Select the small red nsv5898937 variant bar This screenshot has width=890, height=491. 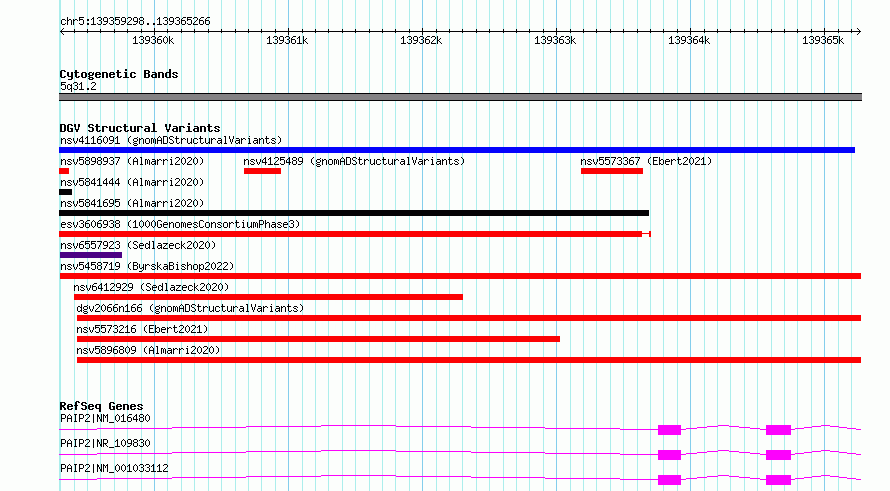[x=64, y=171]
